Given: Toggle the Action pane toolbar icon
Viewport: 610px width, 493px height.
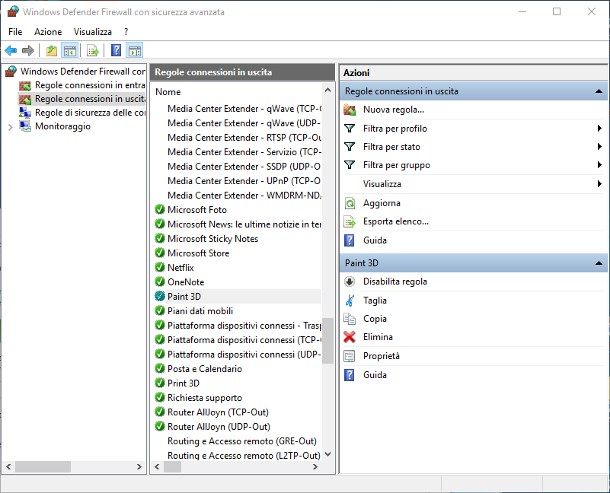Looking at the screenshot, I should point(135,51).
